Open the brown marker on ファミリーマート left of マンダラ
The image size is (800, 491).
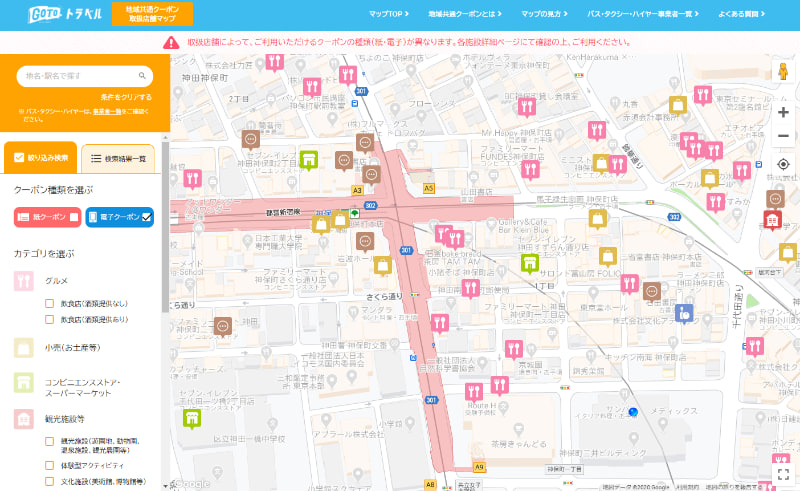tap(222, 326)
